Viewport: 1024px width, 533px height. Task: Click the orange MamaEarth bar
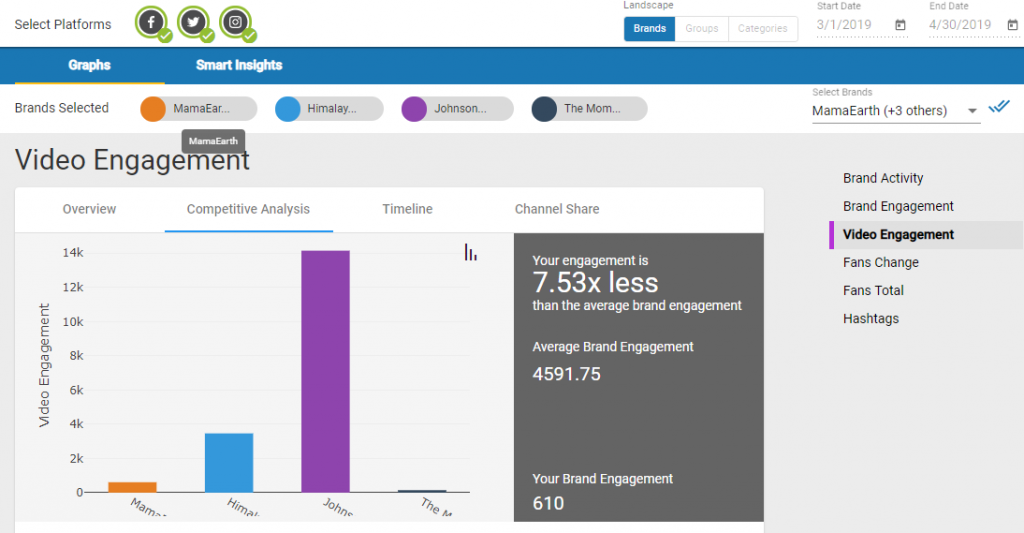tap(133, 487)
